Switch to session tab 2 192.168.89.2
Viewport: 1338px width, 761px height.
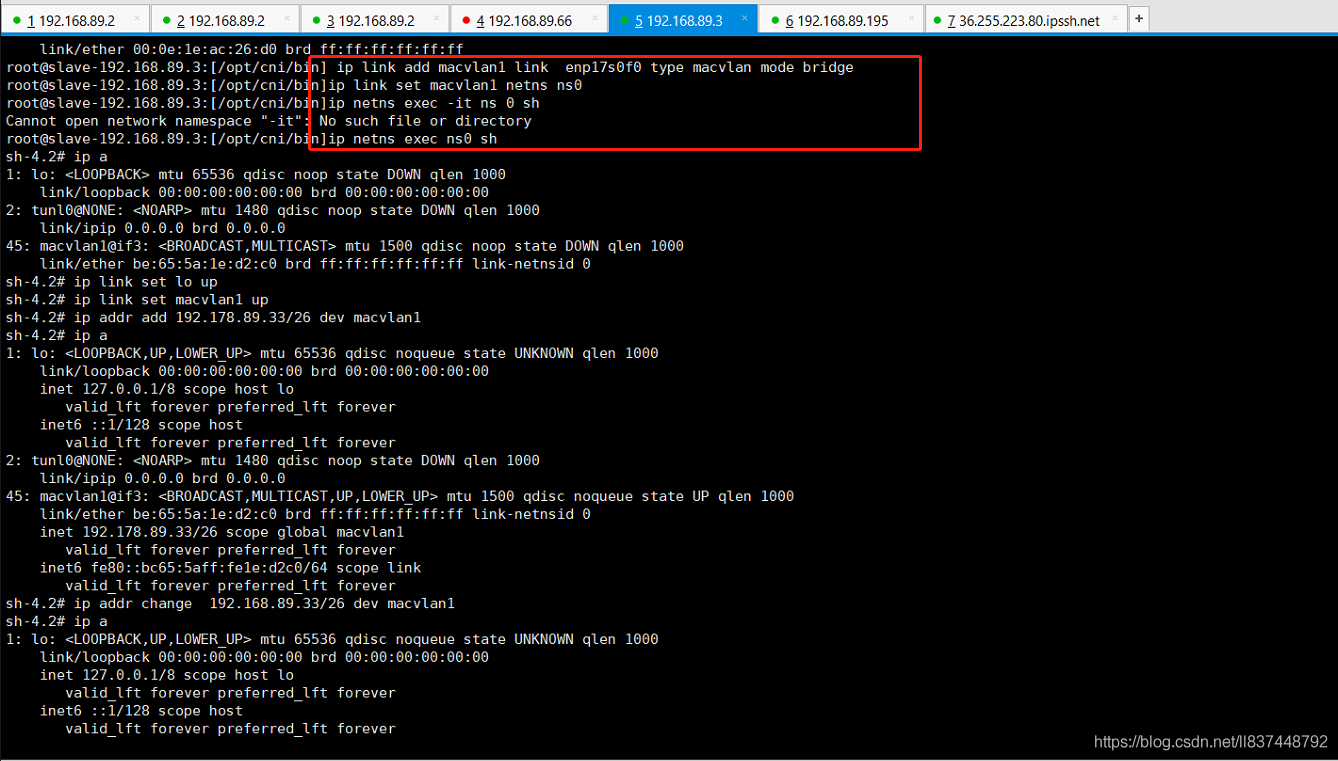pos(225,20)
